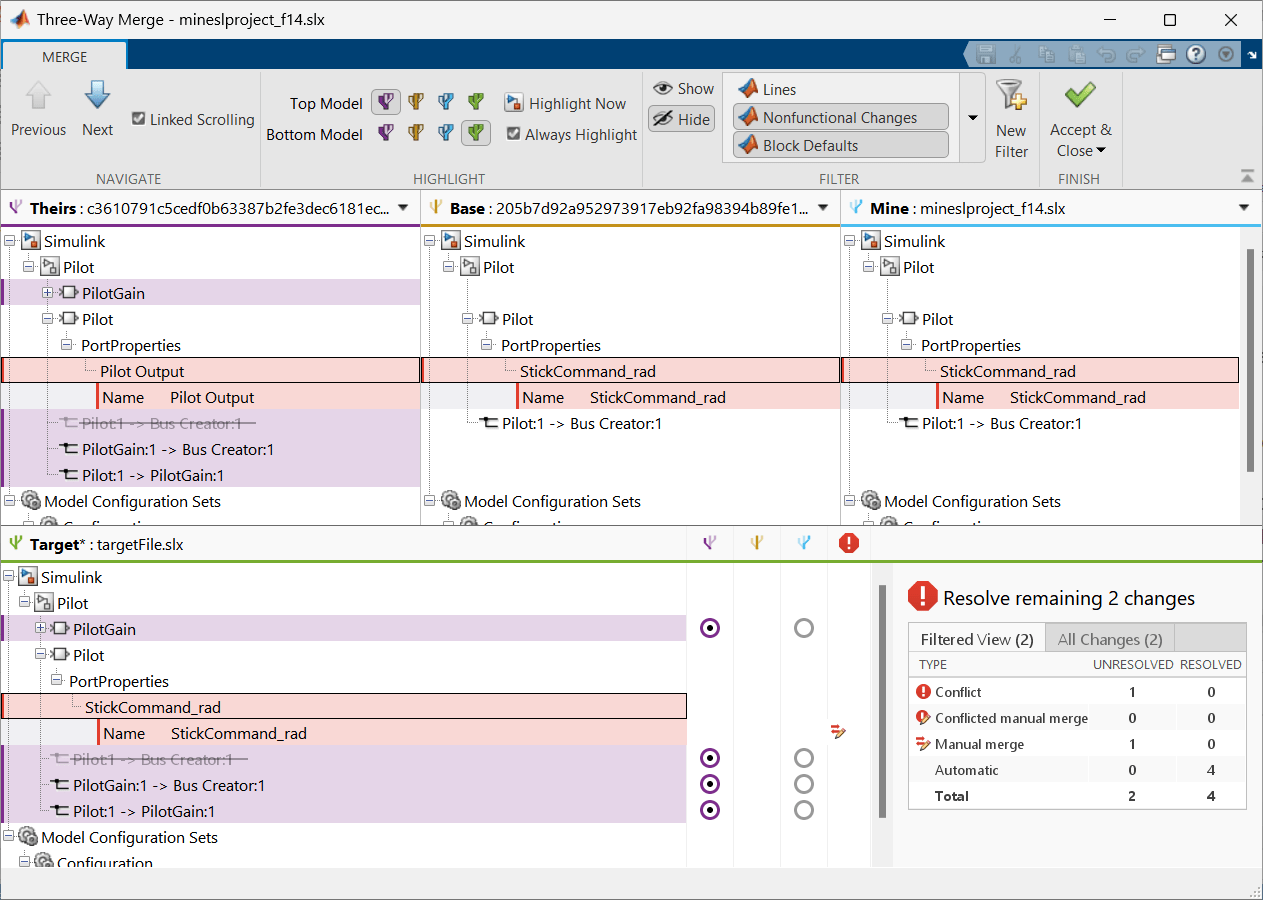Disable the Always Highlight checkbox

(513, 134)
